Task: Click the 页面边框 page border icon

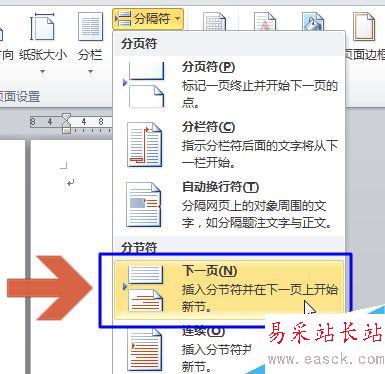Action: tap(364, 27)
